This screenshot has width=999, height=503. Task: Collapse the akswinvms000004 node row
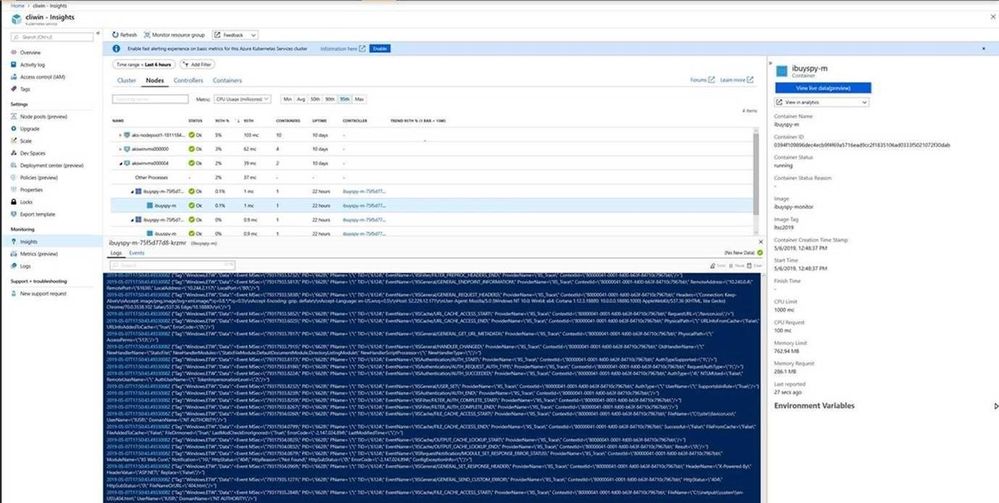120,163
